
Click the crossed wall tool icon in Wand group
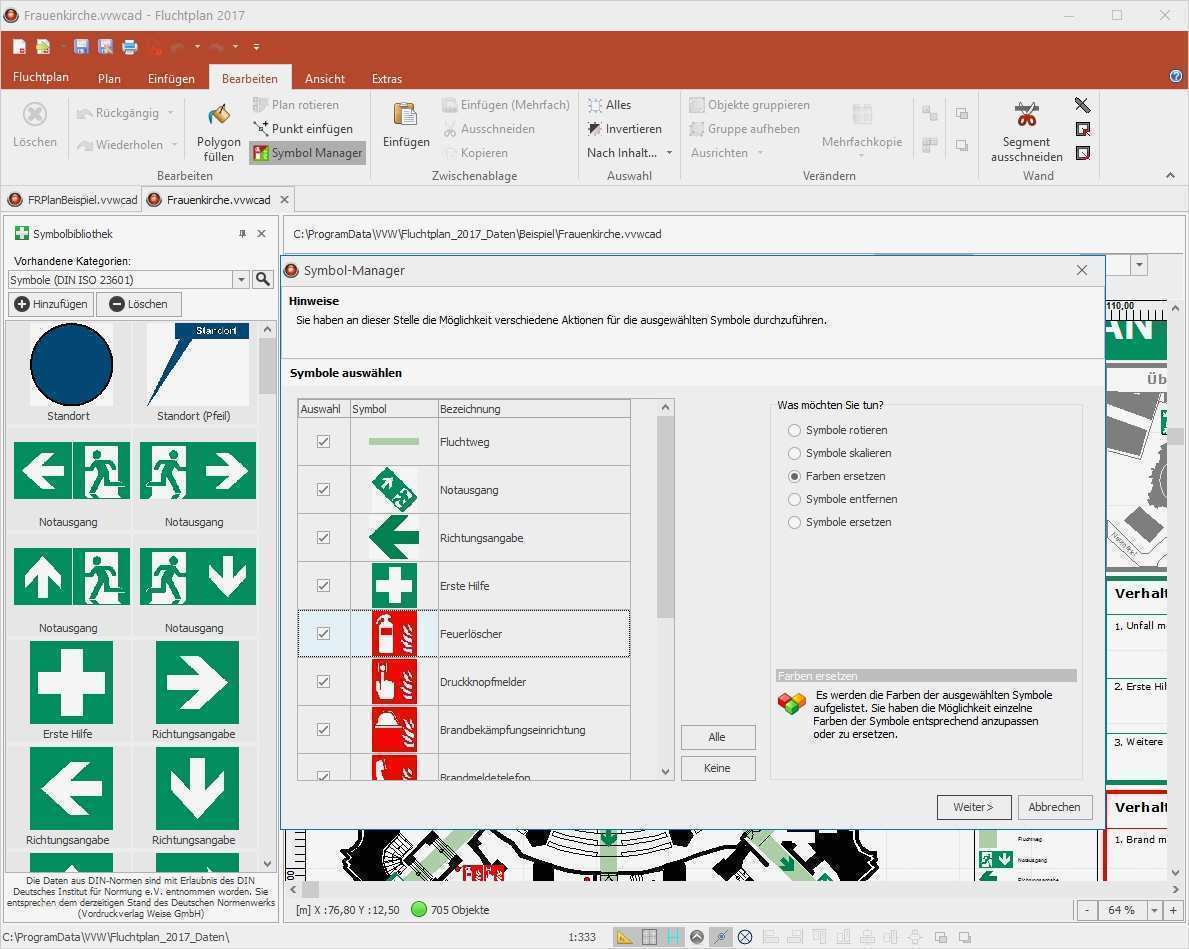(x=1083, y=105)
